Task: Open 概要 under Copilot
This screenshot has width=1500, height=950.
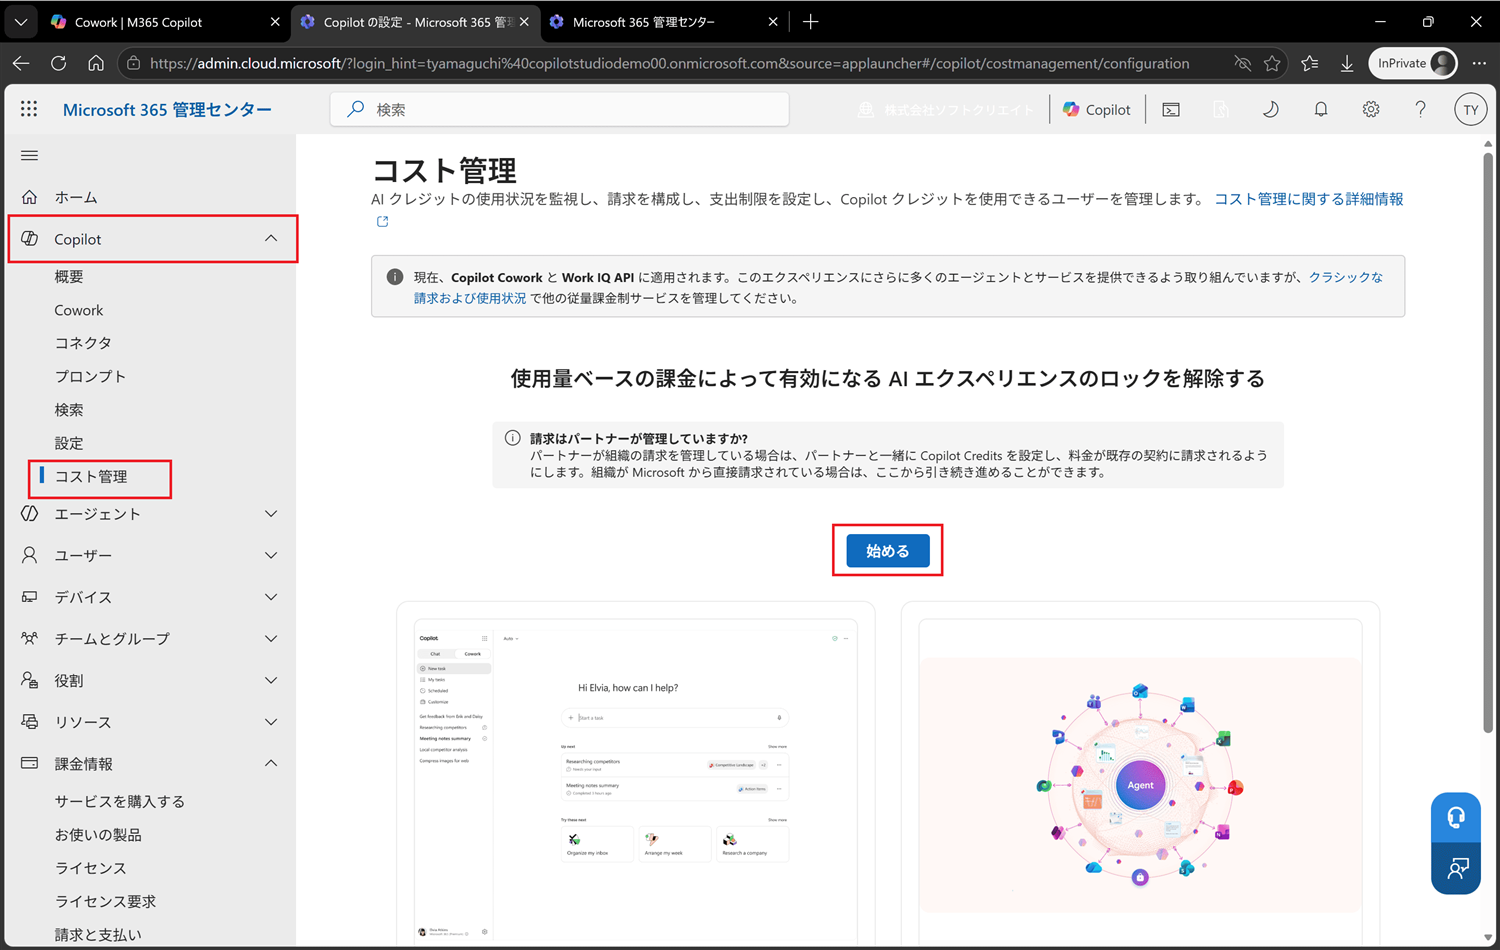Action: coord(69,277)
